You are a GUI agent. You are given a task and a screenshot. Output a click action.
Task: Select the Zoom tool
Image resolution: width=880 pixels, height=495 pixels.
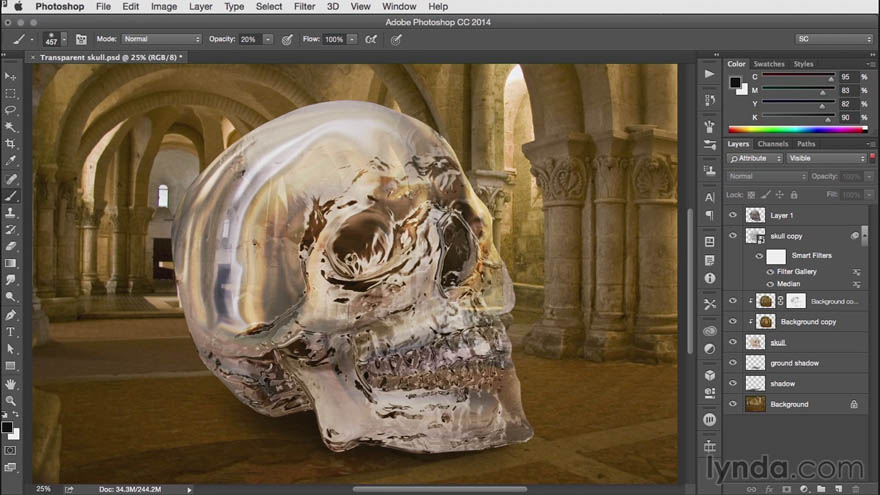10,401
